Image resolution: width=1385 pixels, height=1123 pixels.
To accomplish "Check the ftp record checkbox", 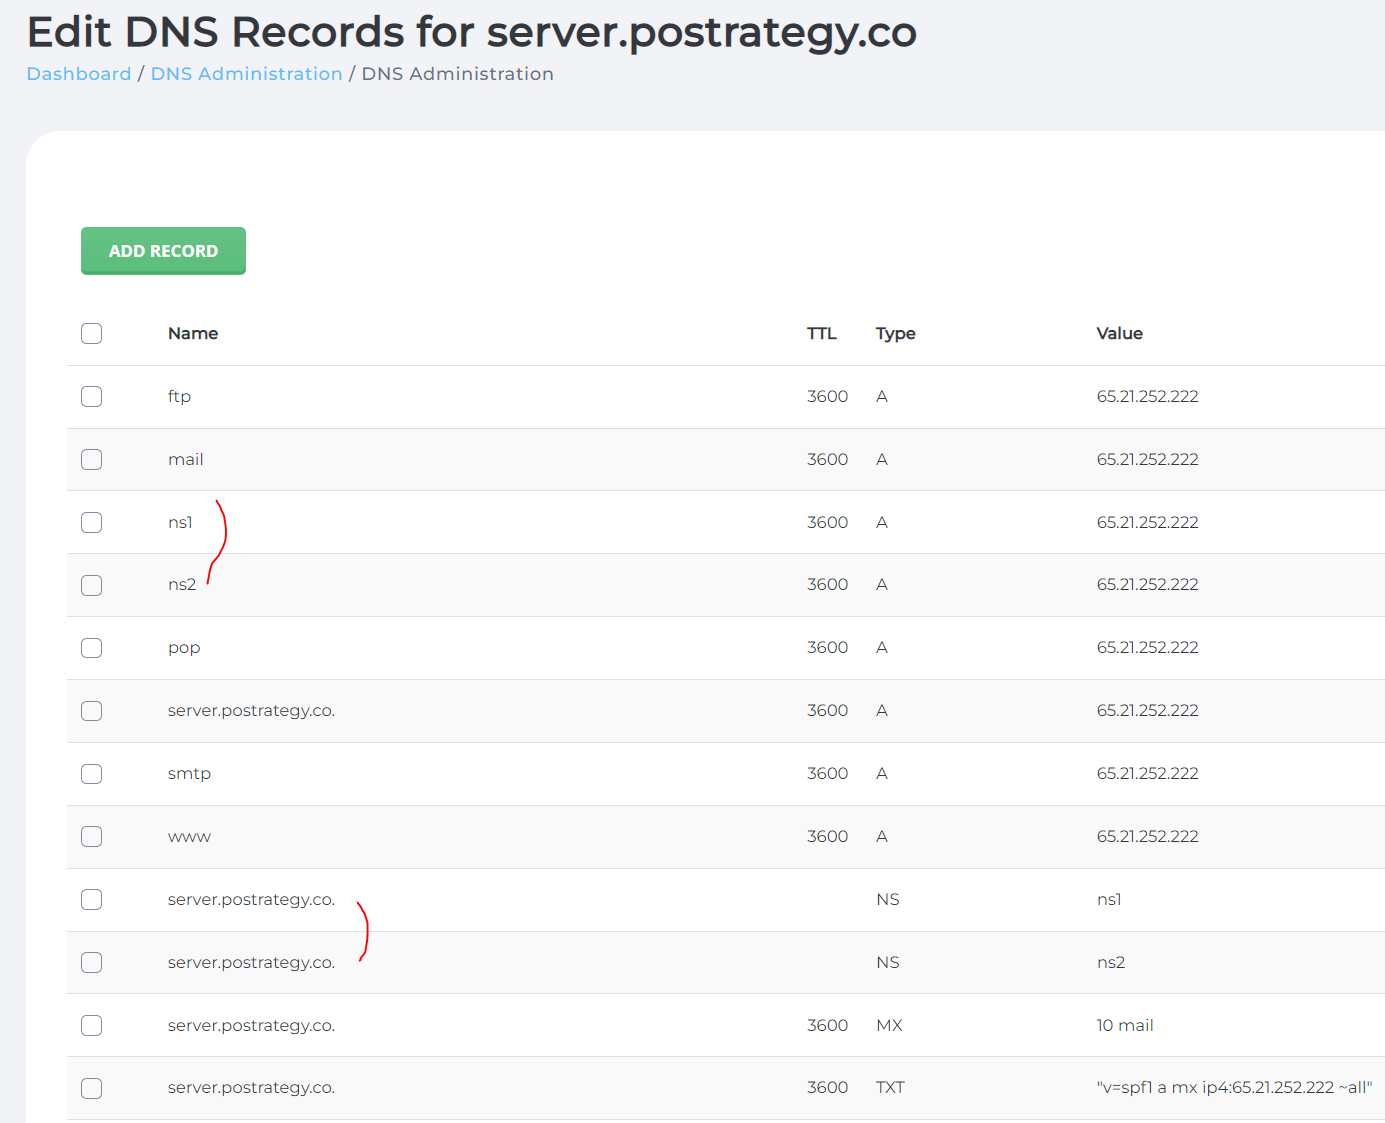I will click(x=92, y=396).
